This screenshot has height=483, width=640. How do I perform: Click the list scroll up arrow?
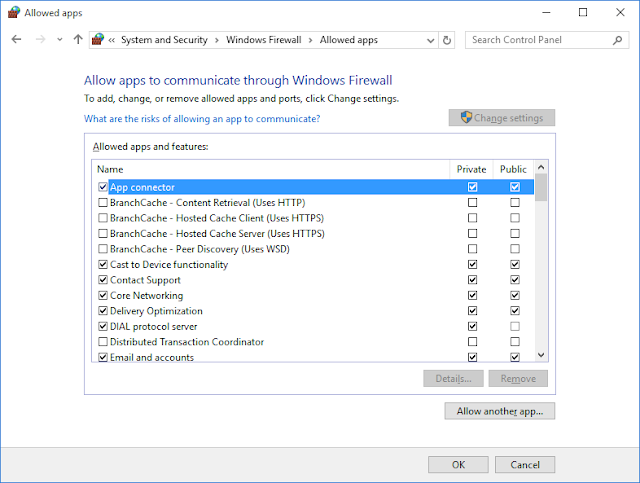pyautogui.click(x=541, y=167)
